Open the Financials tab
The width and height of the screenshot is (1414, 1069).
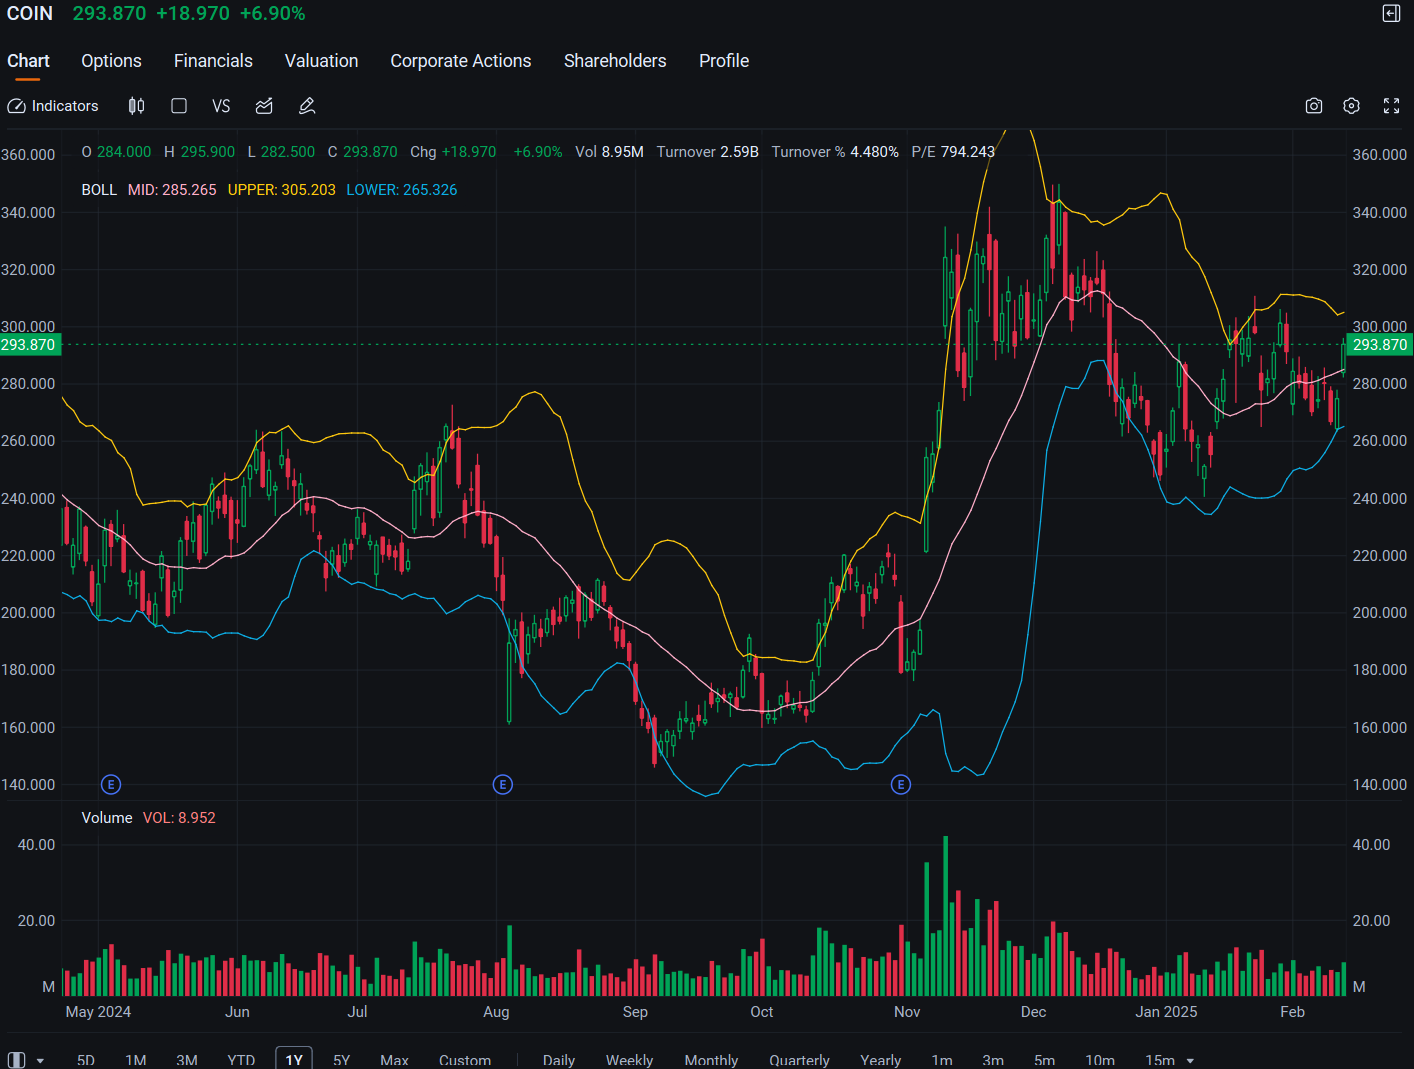click(x=213, y=61)
